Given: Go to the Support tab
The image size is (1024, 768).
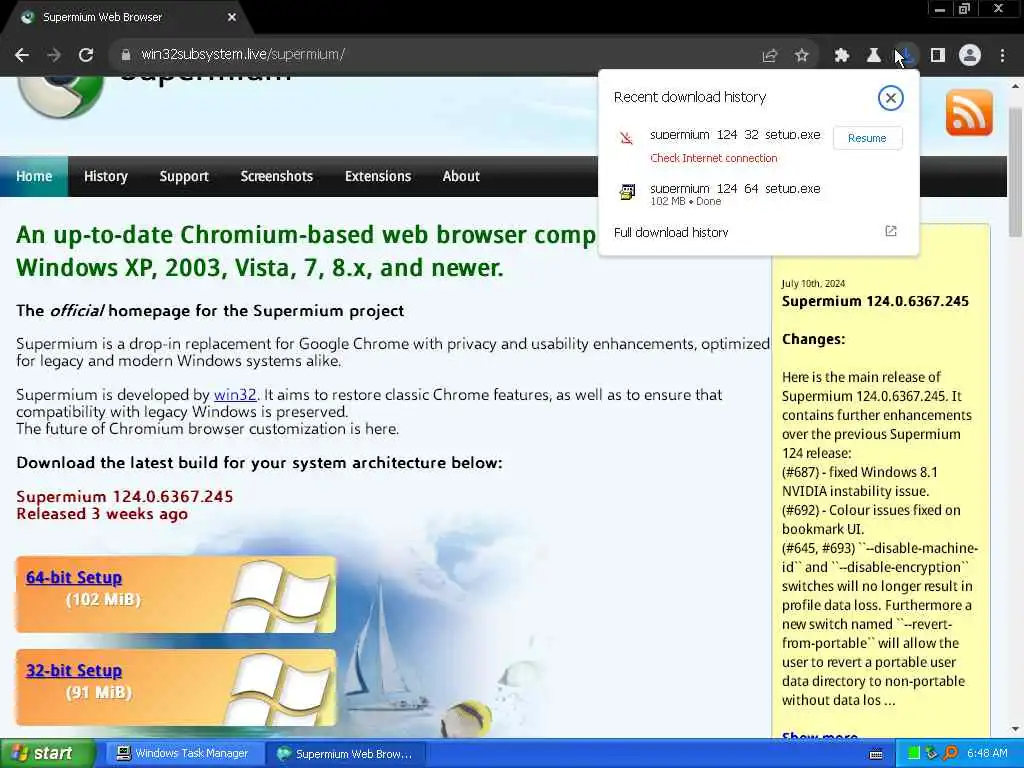Looking at the screenshot, I should coord(184,176).
